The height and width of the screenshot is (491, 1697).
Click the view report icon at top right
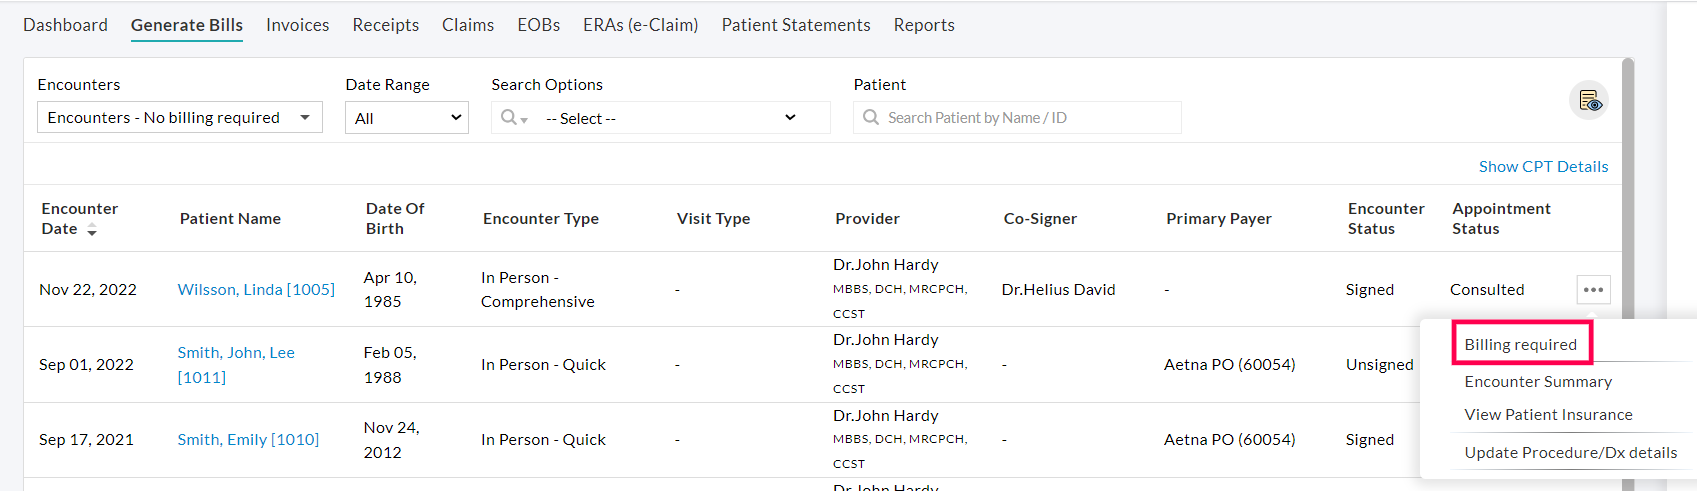(1589, 101)
